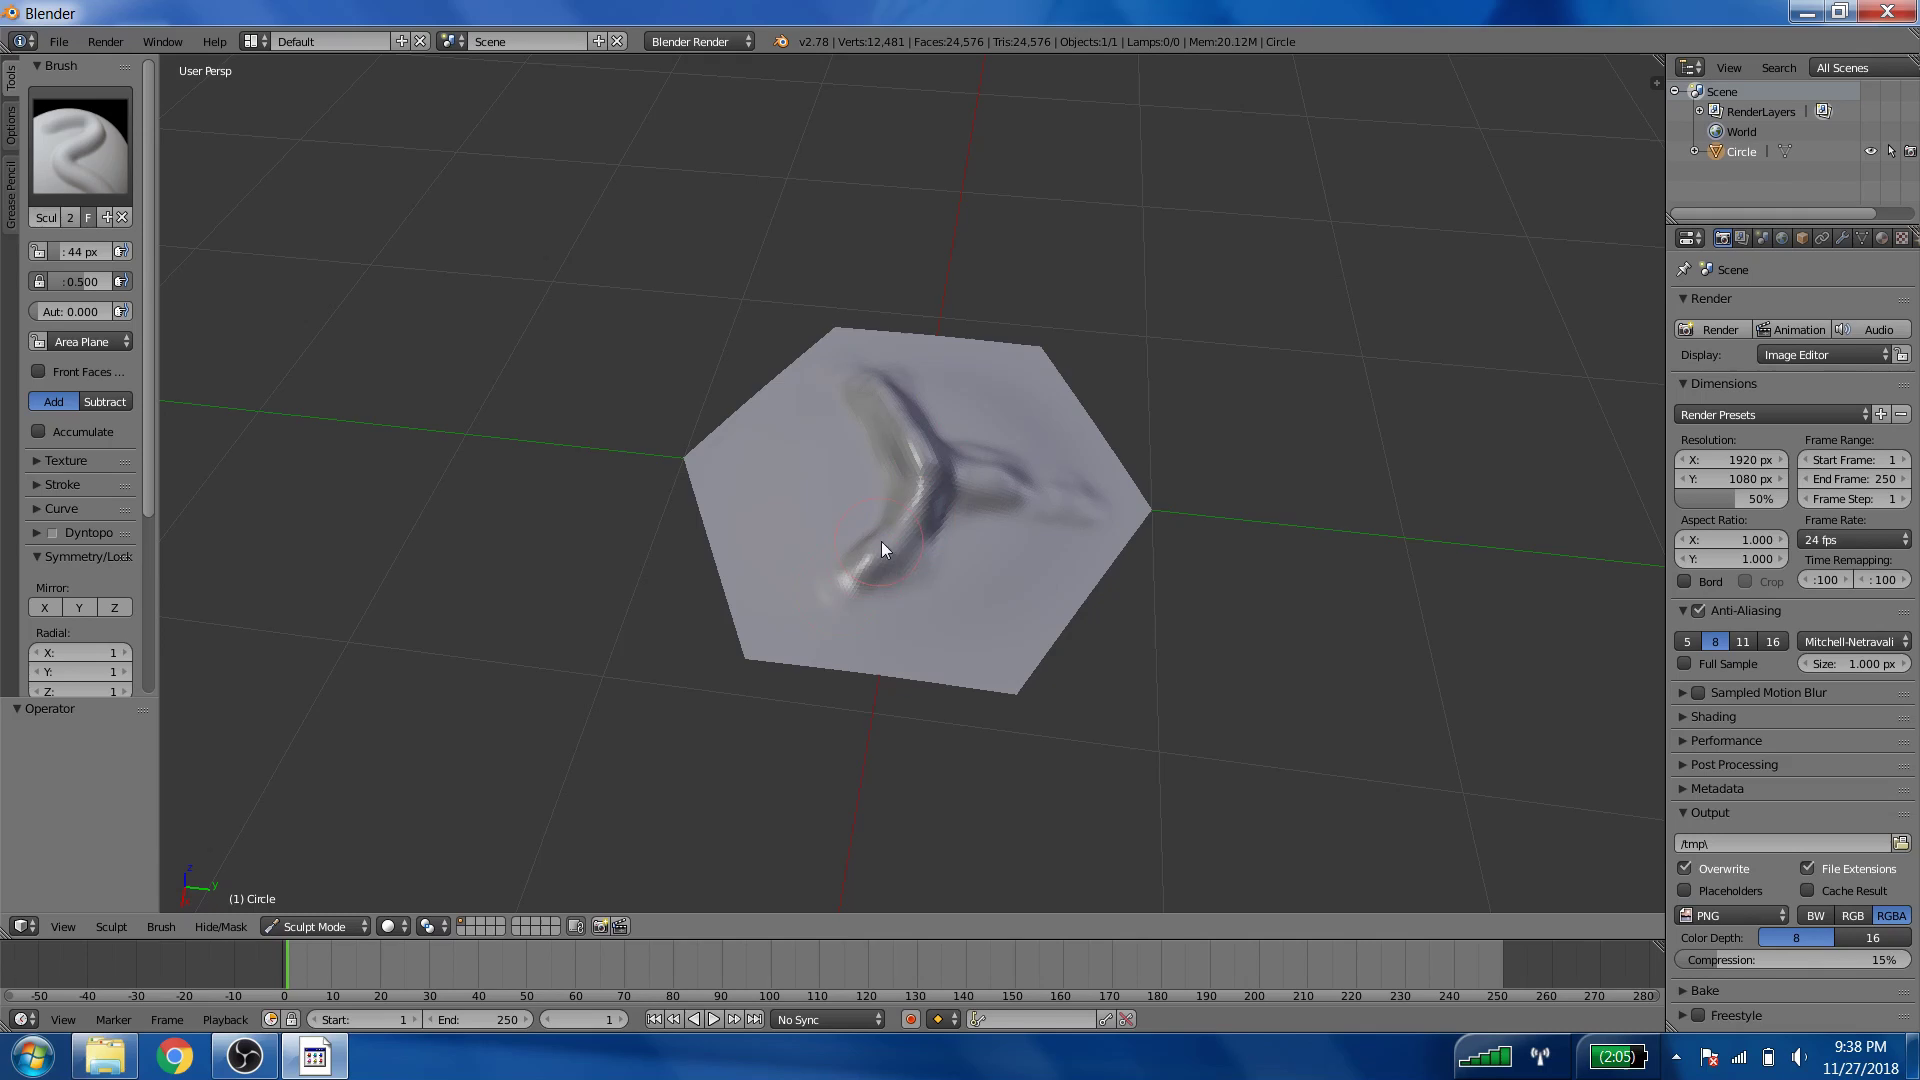
Task: Enable Cache Result checkbox
Action: pyautogui.click(x=1807, y=889)
